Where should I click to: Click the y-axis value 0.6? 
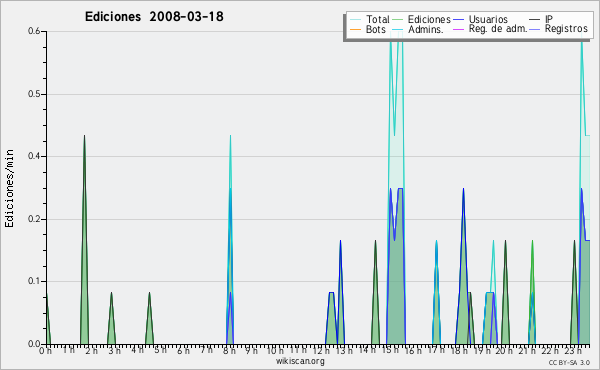(x=34, y=31)
